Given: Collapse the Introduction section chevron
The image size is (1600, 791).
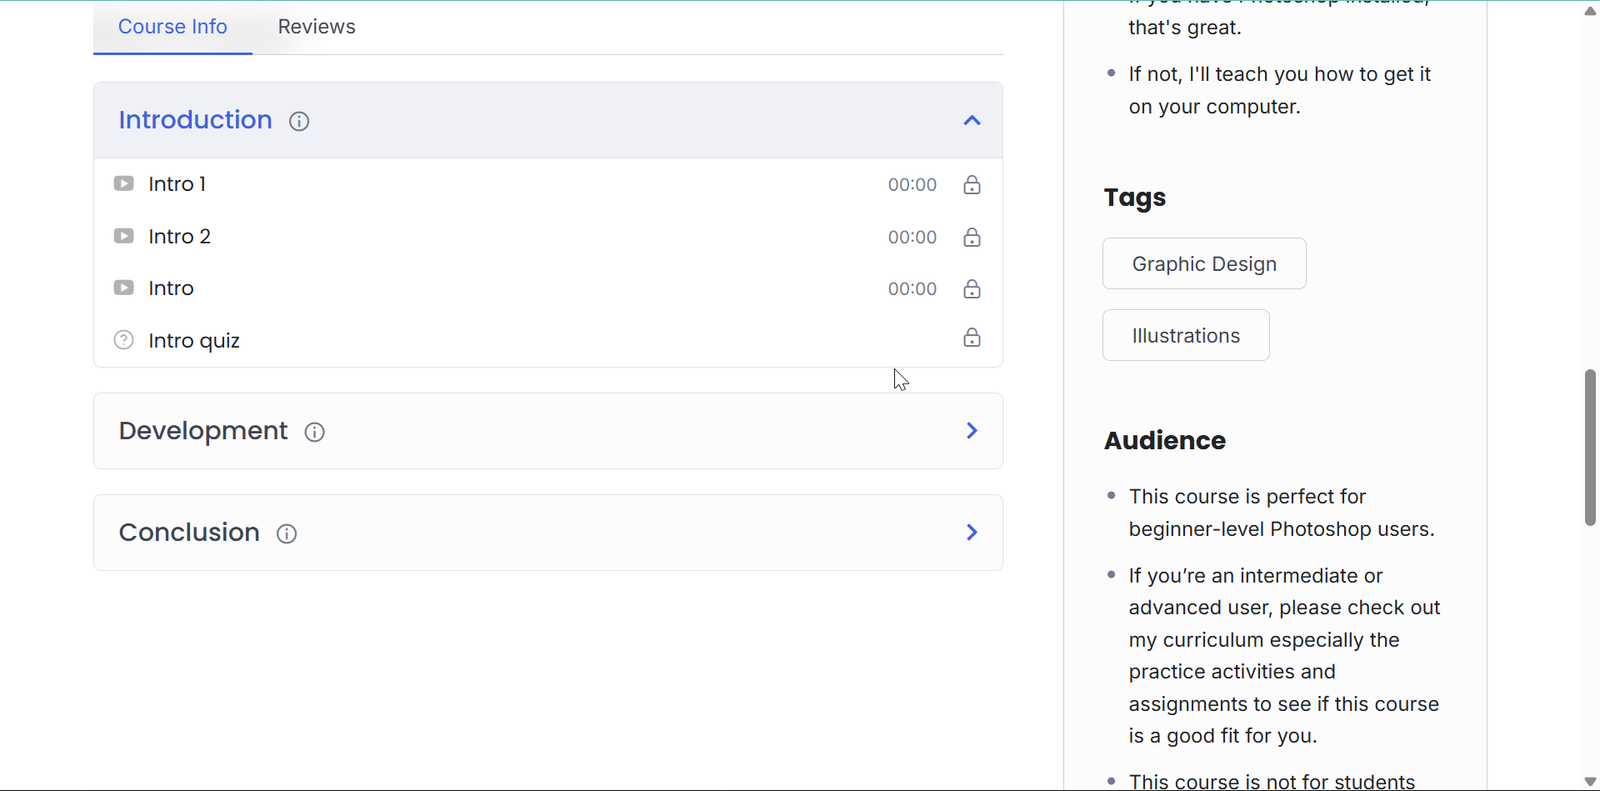Looking at the screenshot, I should [x=972, y=120].
